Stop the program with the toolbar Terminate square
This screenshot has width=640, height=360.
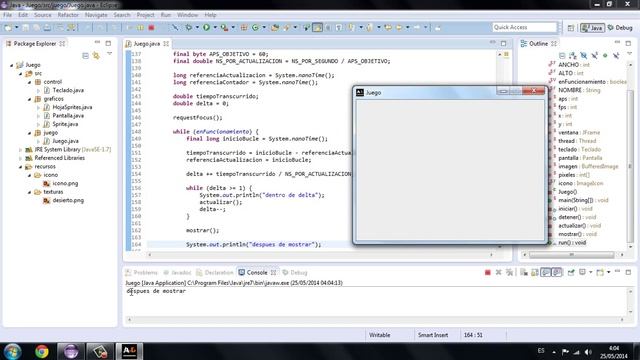coord(151,27)
